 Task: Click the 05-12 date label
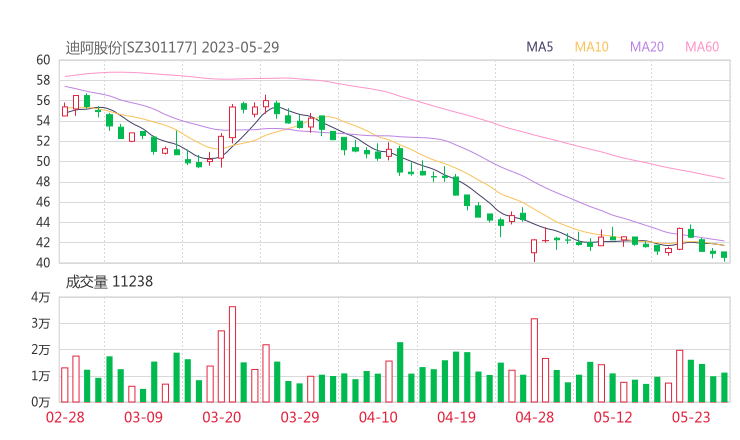click(x=613, y=417)
